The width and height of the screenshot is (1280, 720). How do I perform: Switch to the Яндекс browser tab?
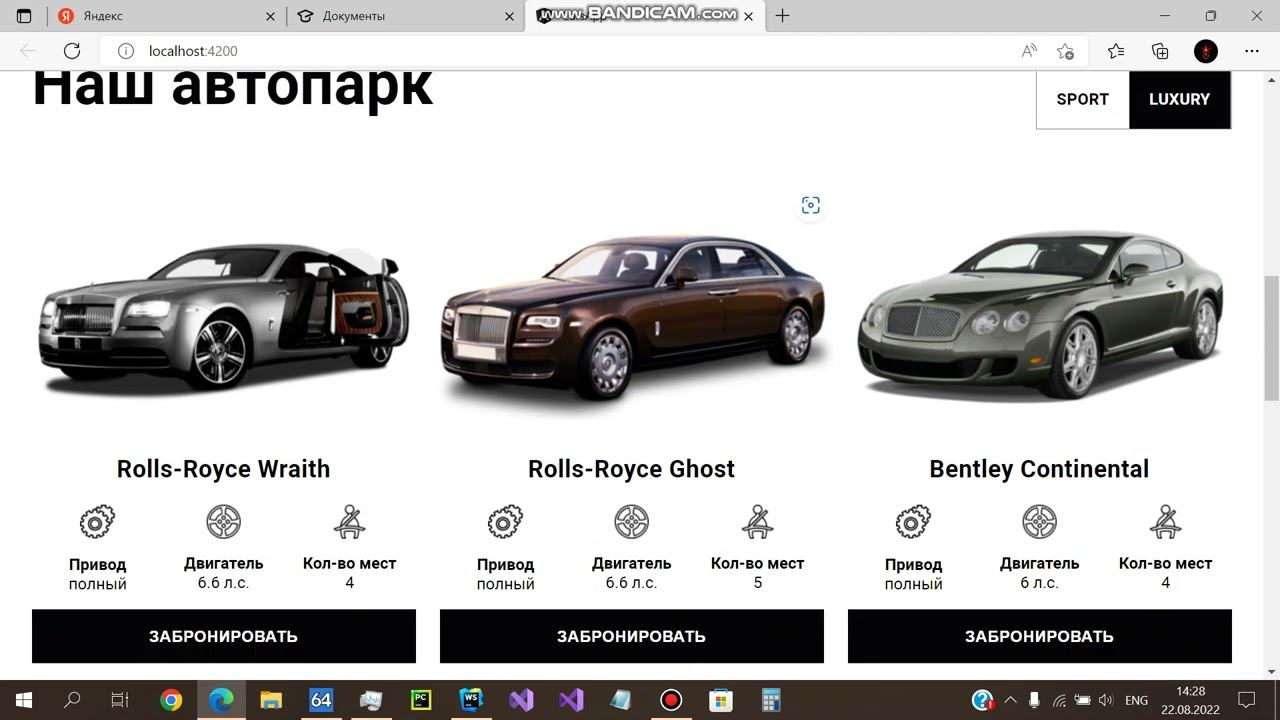[166, 16]
